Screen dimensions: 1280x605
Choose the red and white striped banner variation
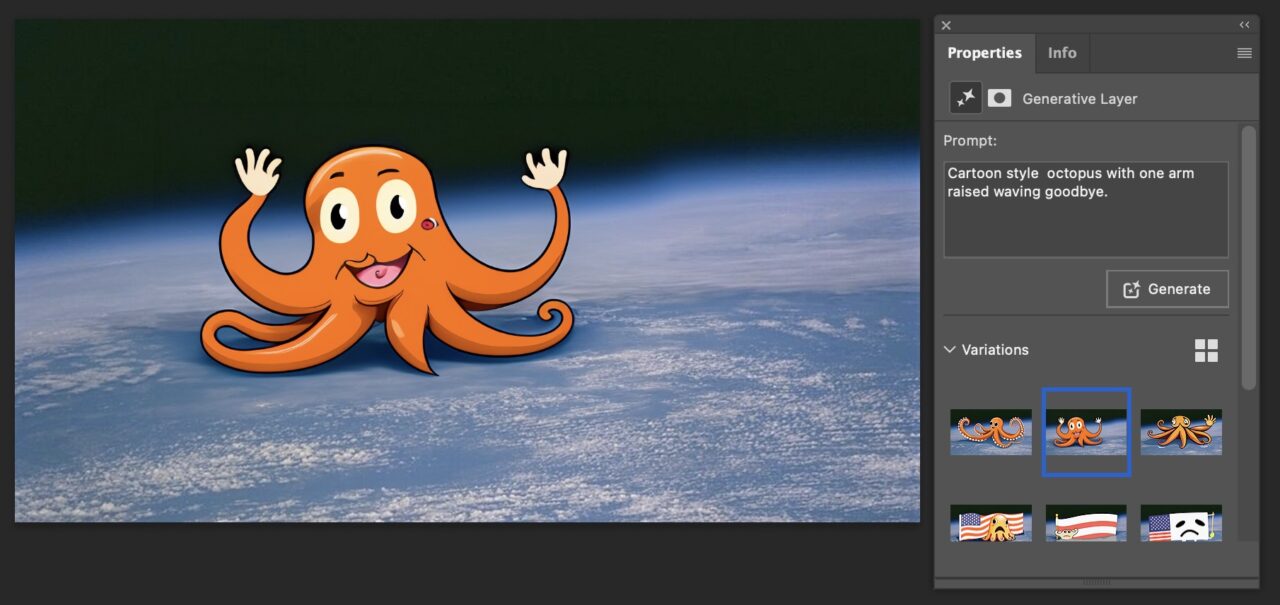[1086, 523]
